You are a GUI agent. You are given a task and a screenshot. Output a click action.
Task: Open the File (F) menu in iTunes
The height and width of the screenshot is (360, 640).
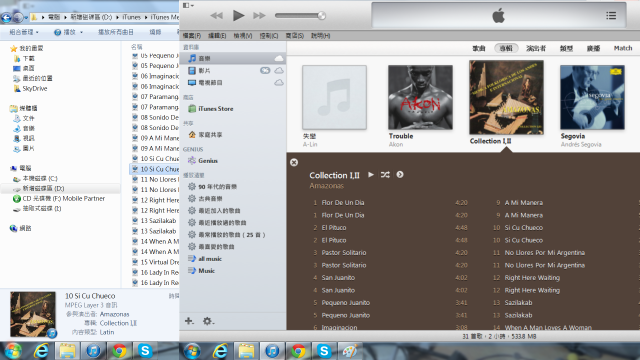click(192, 36)
